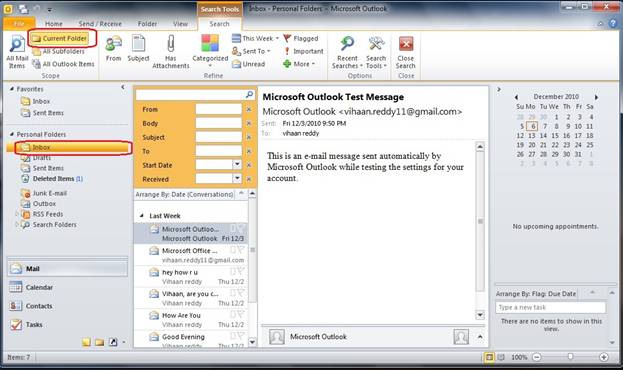The width and height of the screenshot is (623, 370).
Task: Open the File tab
Action: [x=19, y=24]
